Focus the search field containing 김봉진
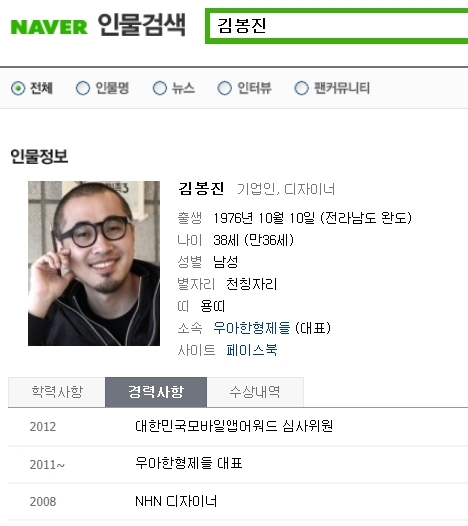468x526 pixels. (x=336, y=26)
